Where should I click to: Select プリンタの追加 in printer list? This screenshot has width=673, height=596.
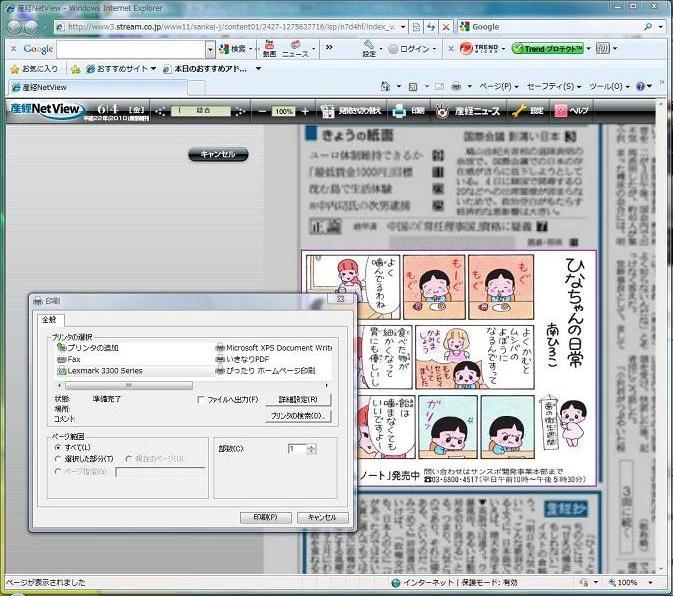pyautogui.click(x=88, y=348)
